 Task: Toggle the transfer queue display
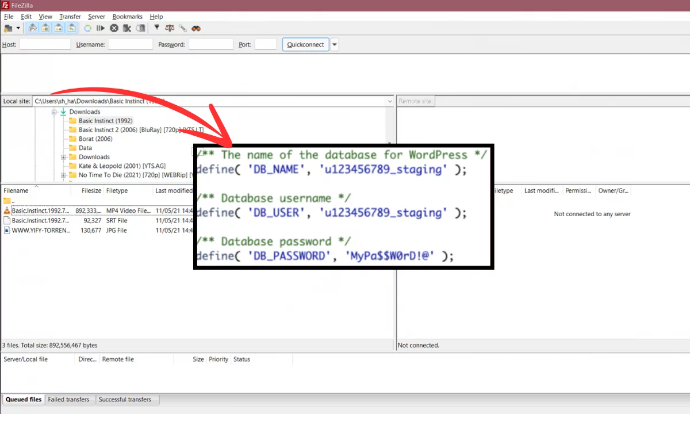(x=72, y=28)
